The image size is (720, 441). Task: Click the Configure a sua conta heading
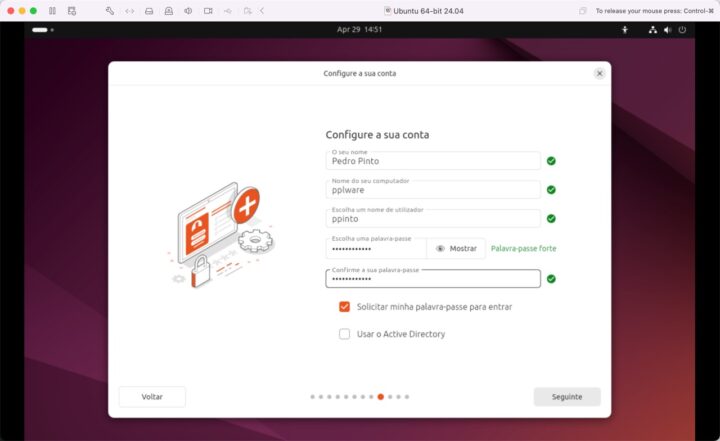(x=377, y=135)
